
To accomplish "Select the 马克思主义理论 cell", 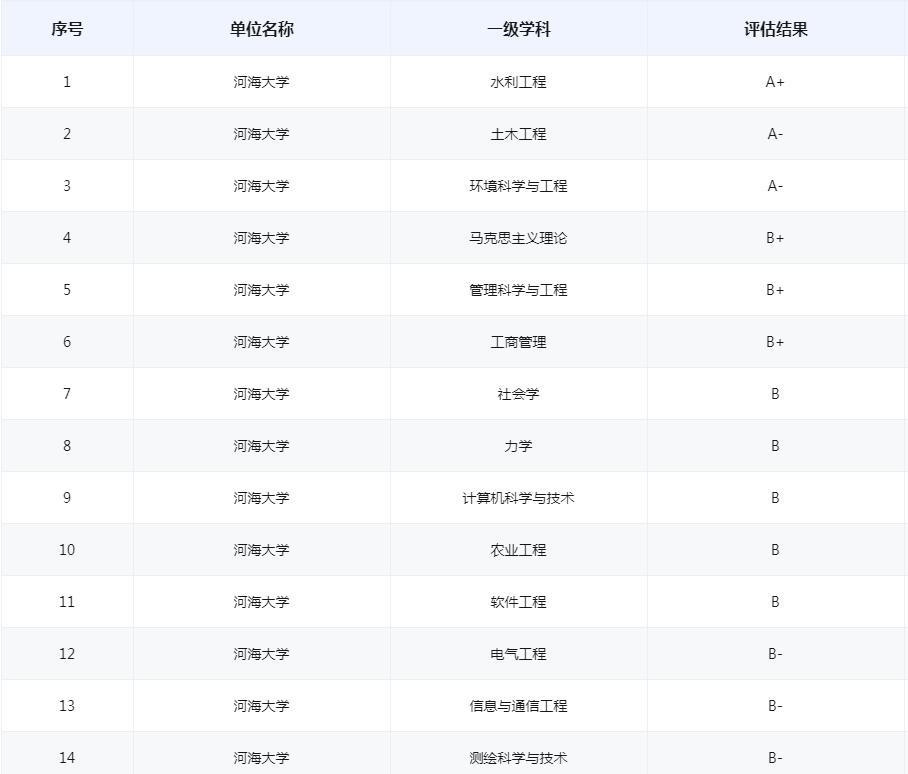I will pyautogui.click(x=518, y=238).
